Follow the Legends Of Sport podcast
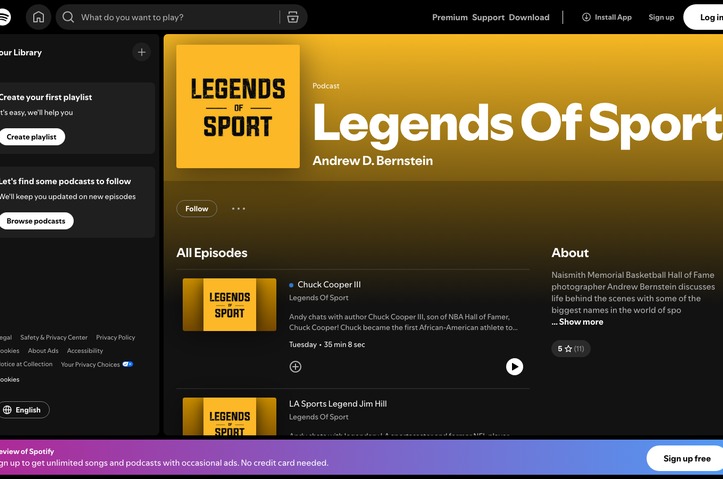 (196, 209)
